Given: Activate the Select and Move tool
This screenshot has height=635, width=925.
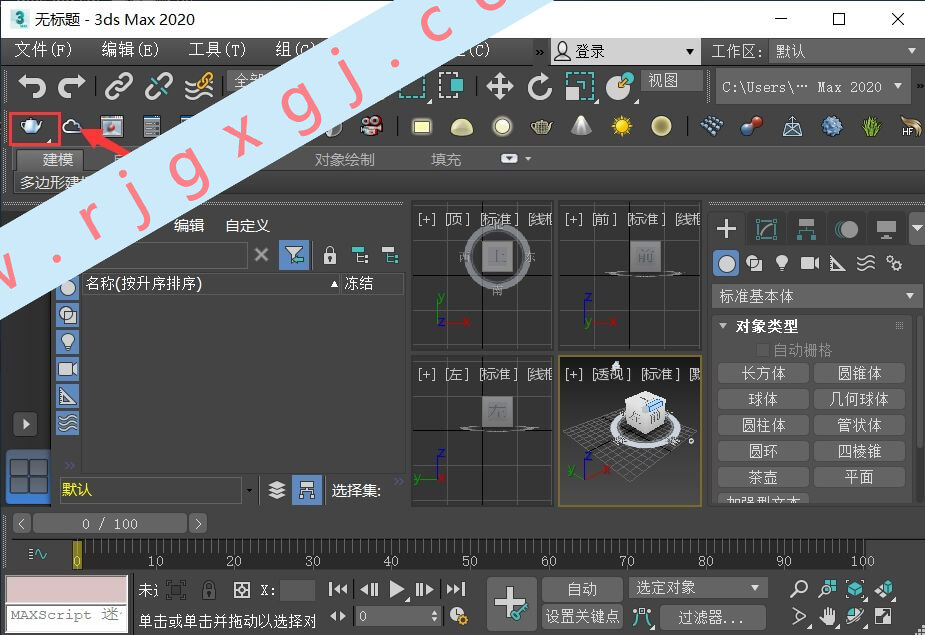Looking at the screenshot, I should (500, 87).
